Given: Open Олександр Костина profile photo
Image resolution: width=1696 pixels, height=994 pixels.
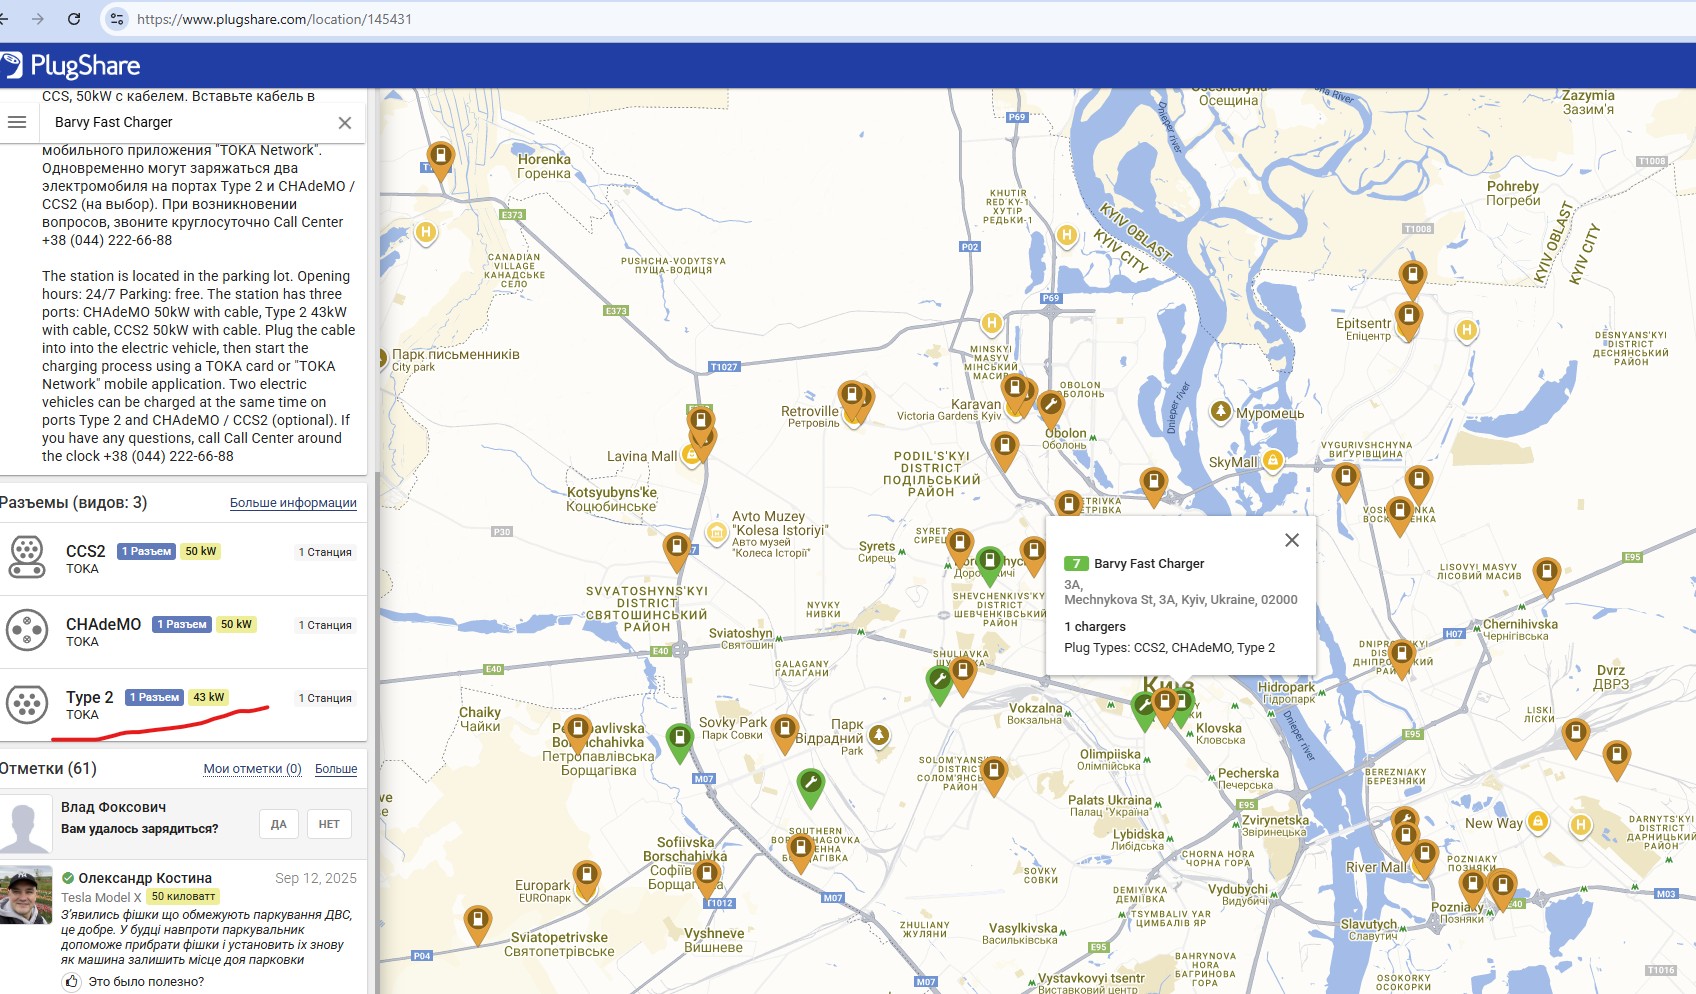Looking at the screenshot, I should 26,895.
